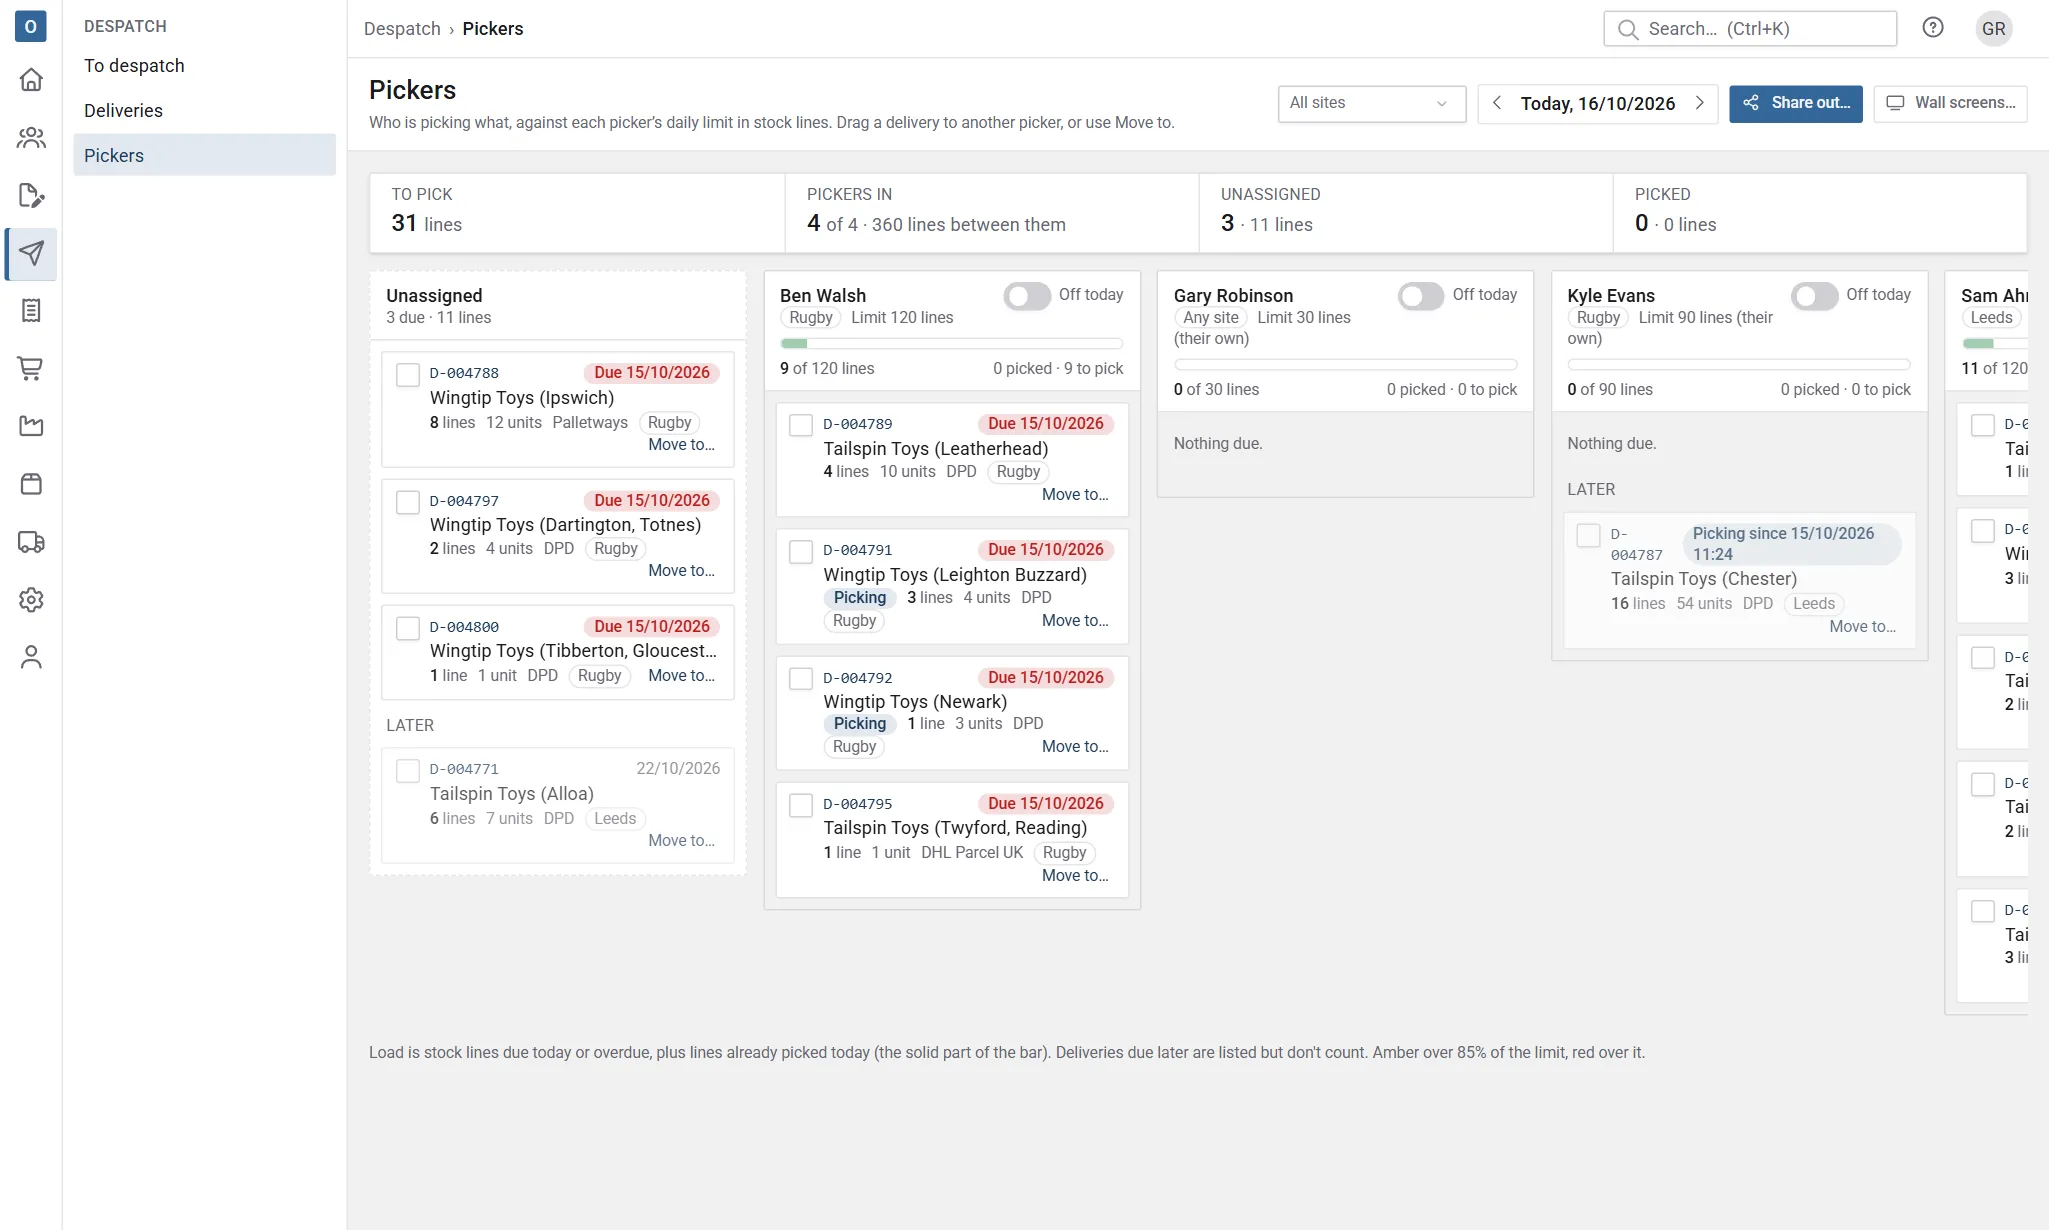Screen dimensions: 2049x1230
Task: Go to previous day arrow
Action: tap(1497, 103)
